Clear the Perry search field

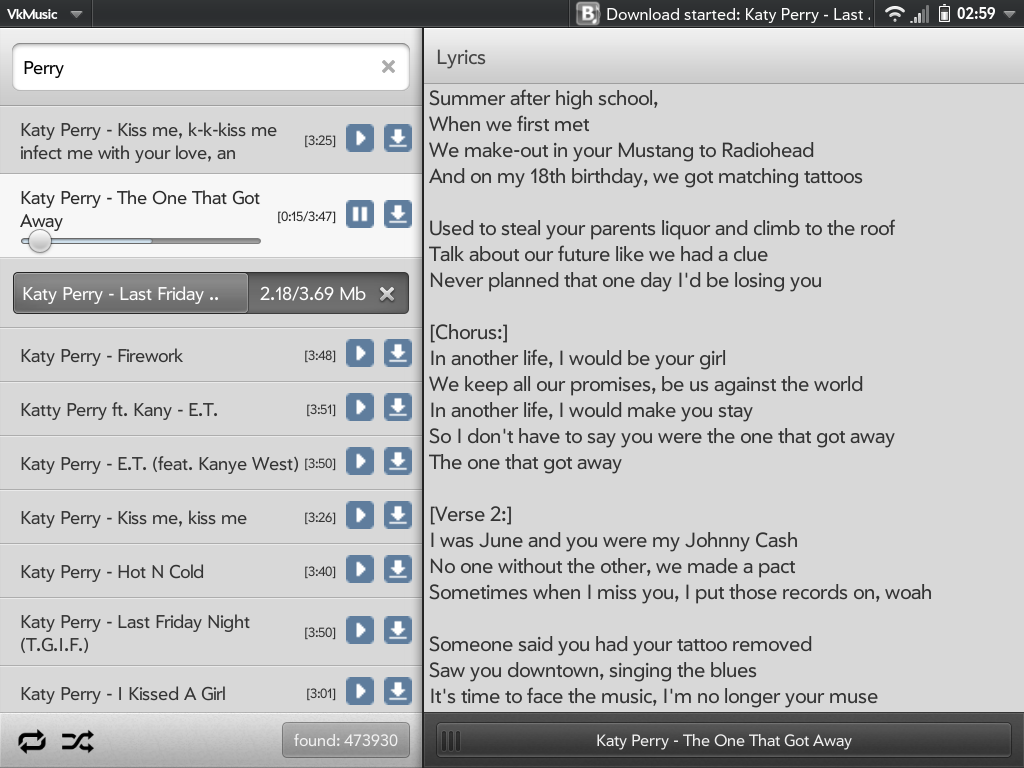(x=388, y=67)
